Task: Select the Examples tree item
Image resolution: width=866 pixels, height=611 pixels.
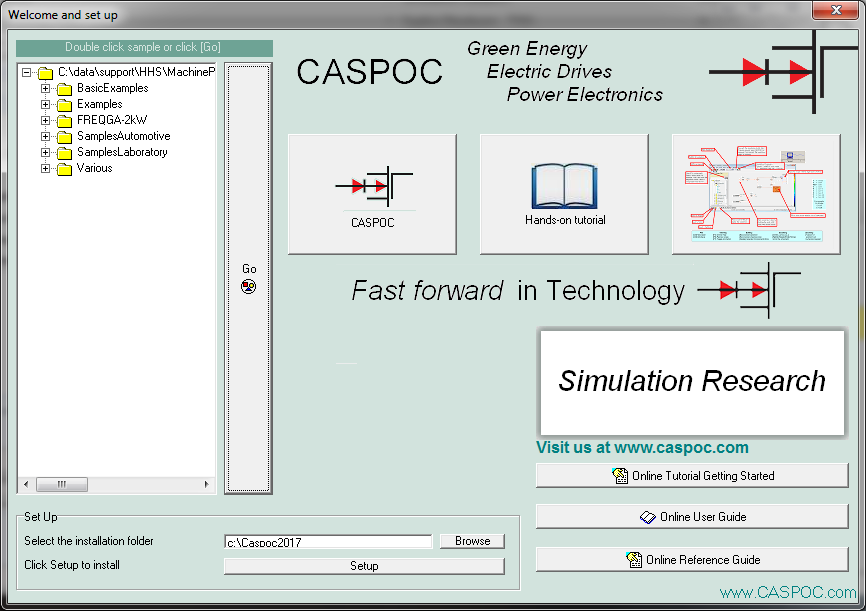Action: point(99,104)
